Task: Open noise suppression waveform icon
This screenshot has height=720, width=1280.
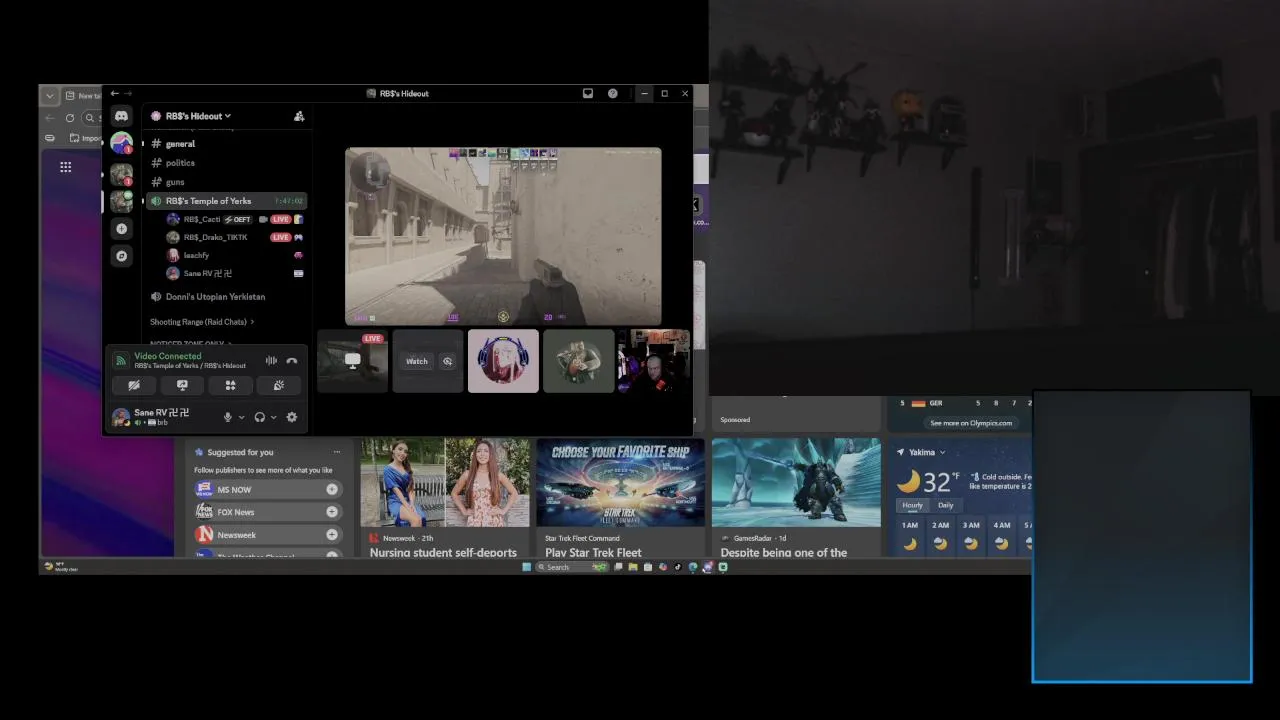Action: 271,360
